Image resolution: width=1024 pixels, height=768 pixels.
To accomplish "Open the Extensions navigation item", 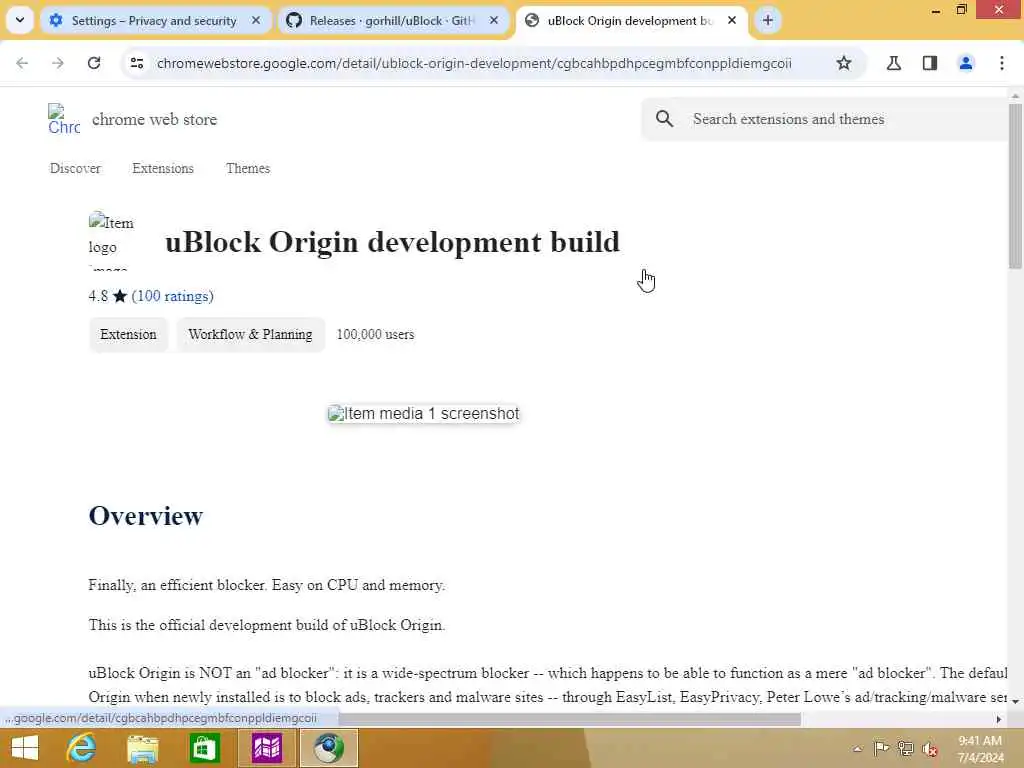I will (163, 168).
